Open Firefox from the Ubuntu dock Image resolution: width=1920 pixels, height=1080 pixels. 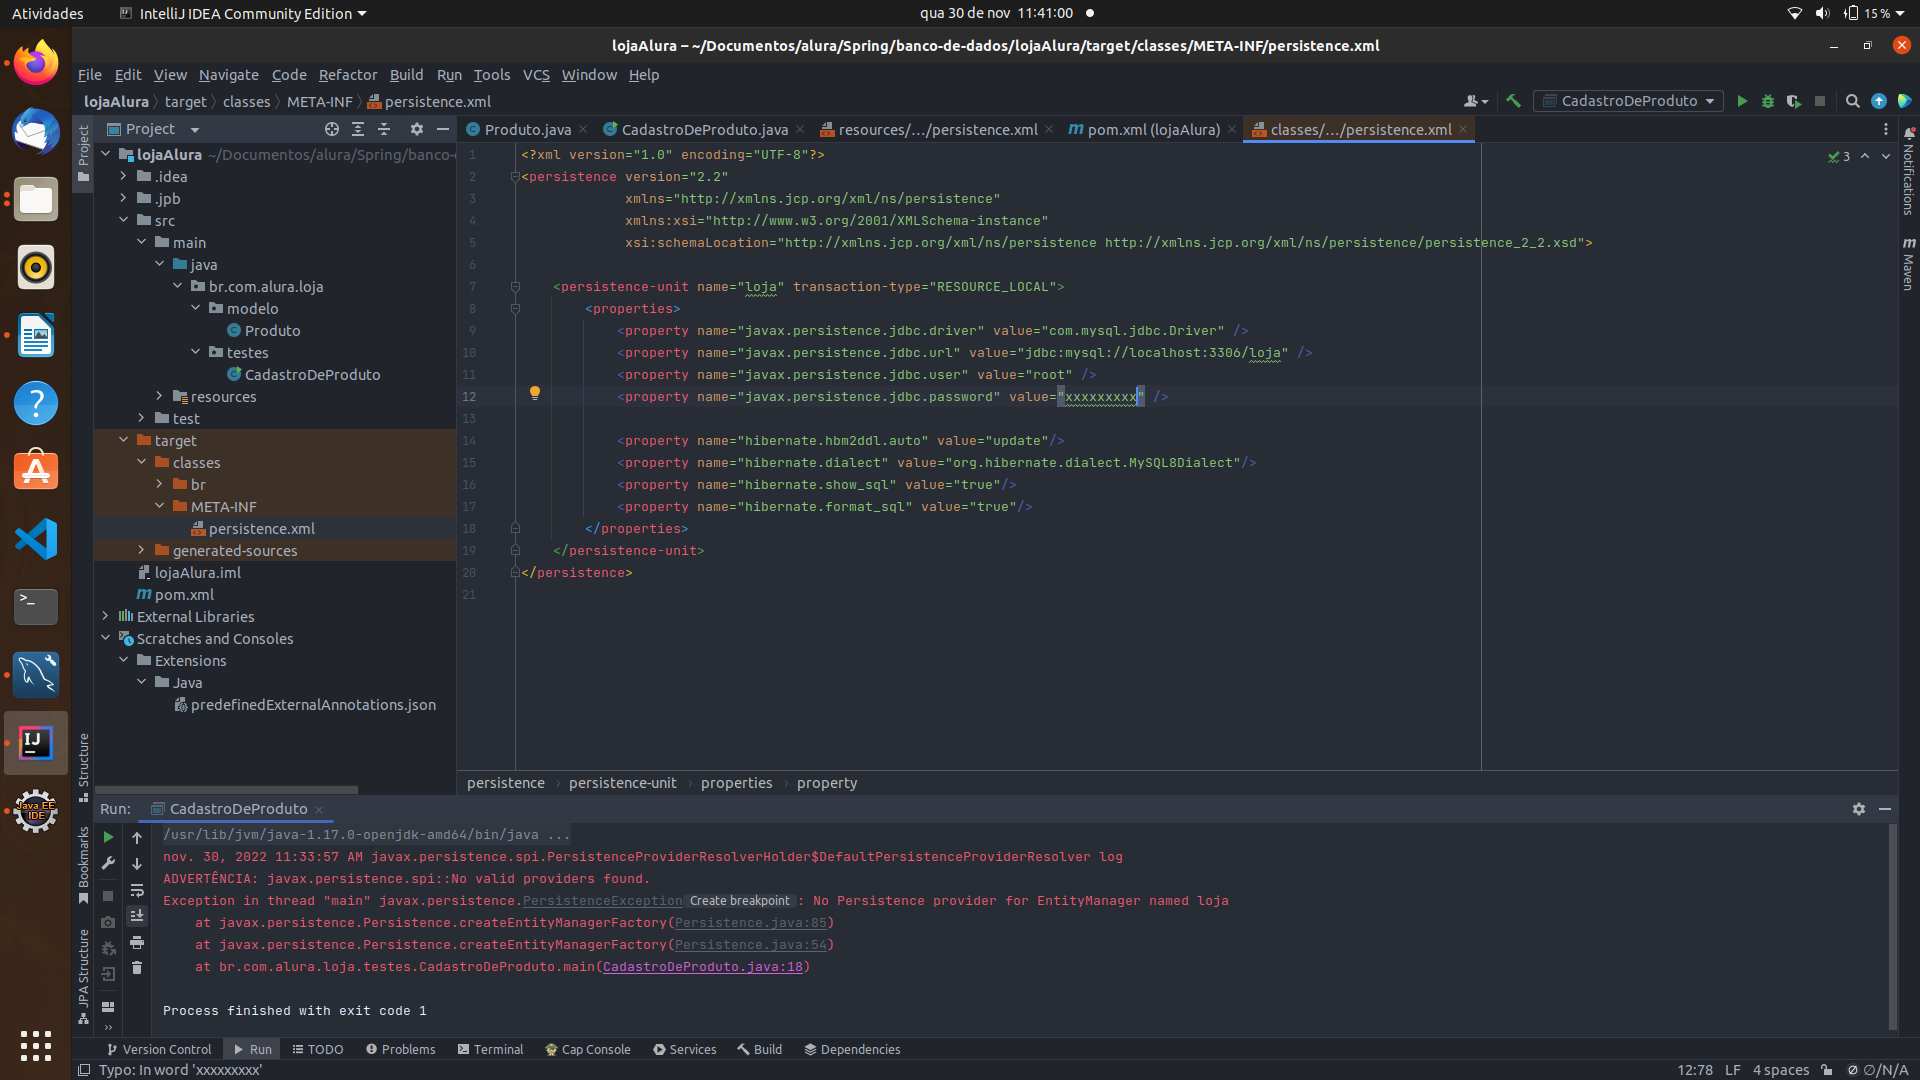click(36, 63)
